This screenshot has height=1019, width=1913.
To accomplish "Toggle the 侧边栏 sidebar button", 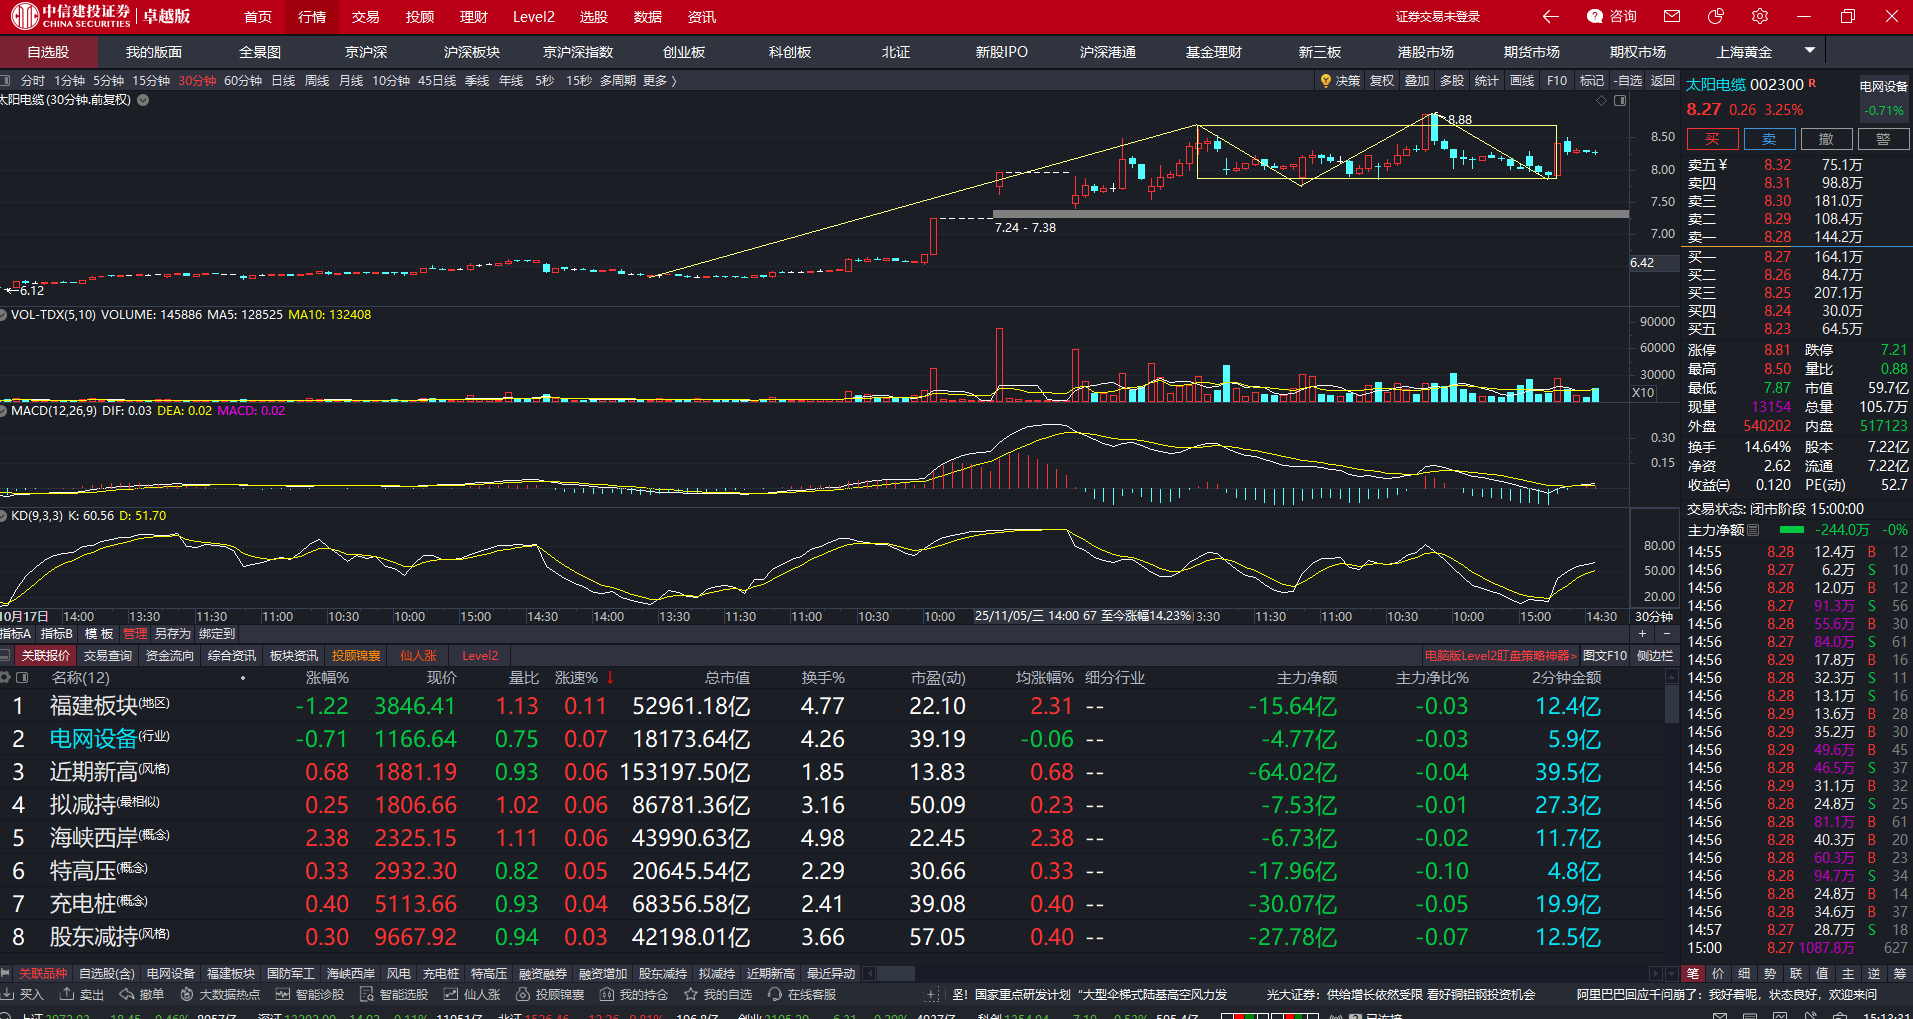I will coord(1654,656).
